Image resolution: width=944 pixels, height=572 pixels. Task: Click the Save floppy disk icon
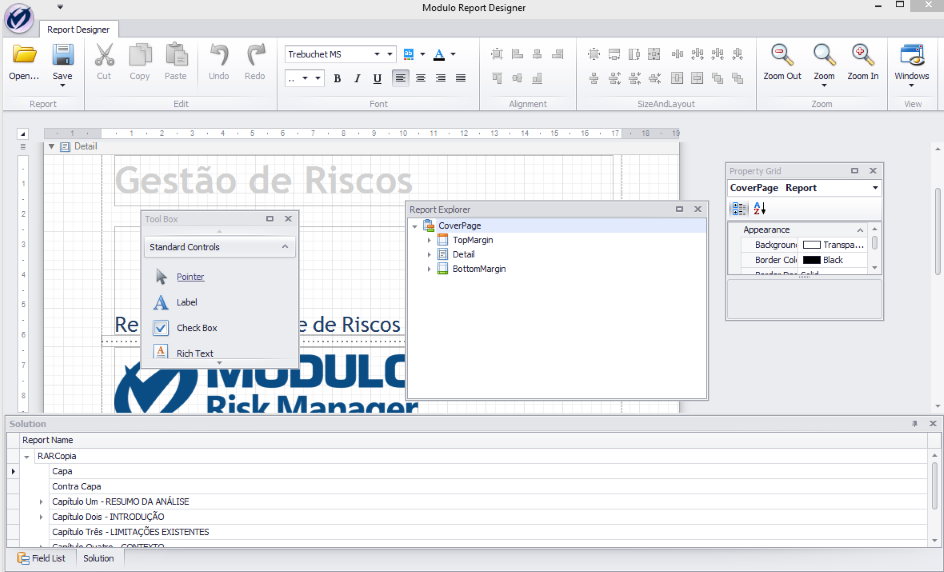(63, 55)
